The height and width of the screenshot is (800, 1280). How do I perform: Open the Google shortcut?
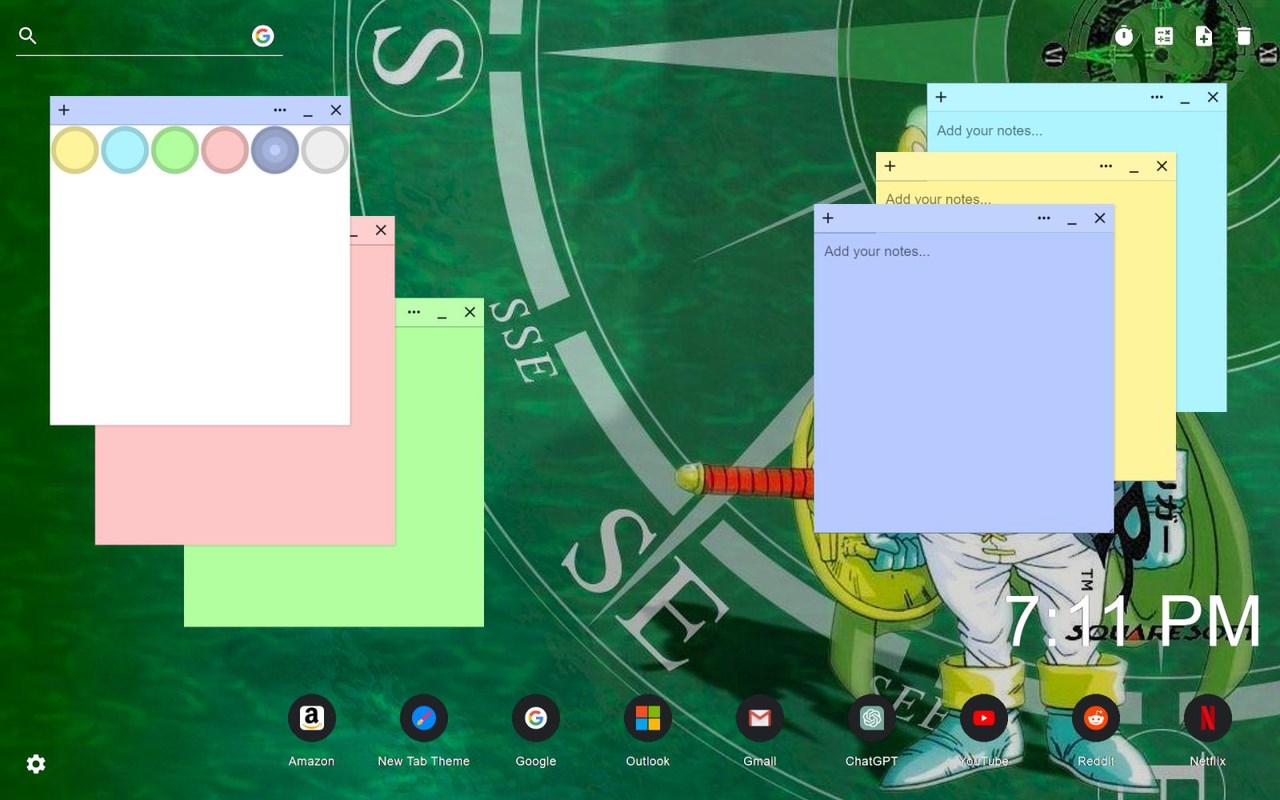(x=536, y=718)
